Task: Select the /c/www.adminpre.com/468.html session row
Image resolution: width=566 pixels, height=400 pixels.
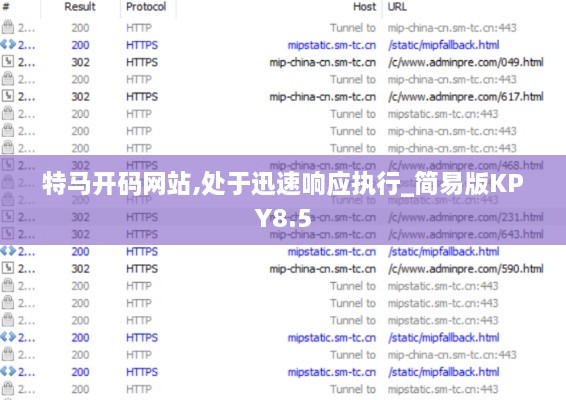Action: pyautogui.click(x=283, y=165)
